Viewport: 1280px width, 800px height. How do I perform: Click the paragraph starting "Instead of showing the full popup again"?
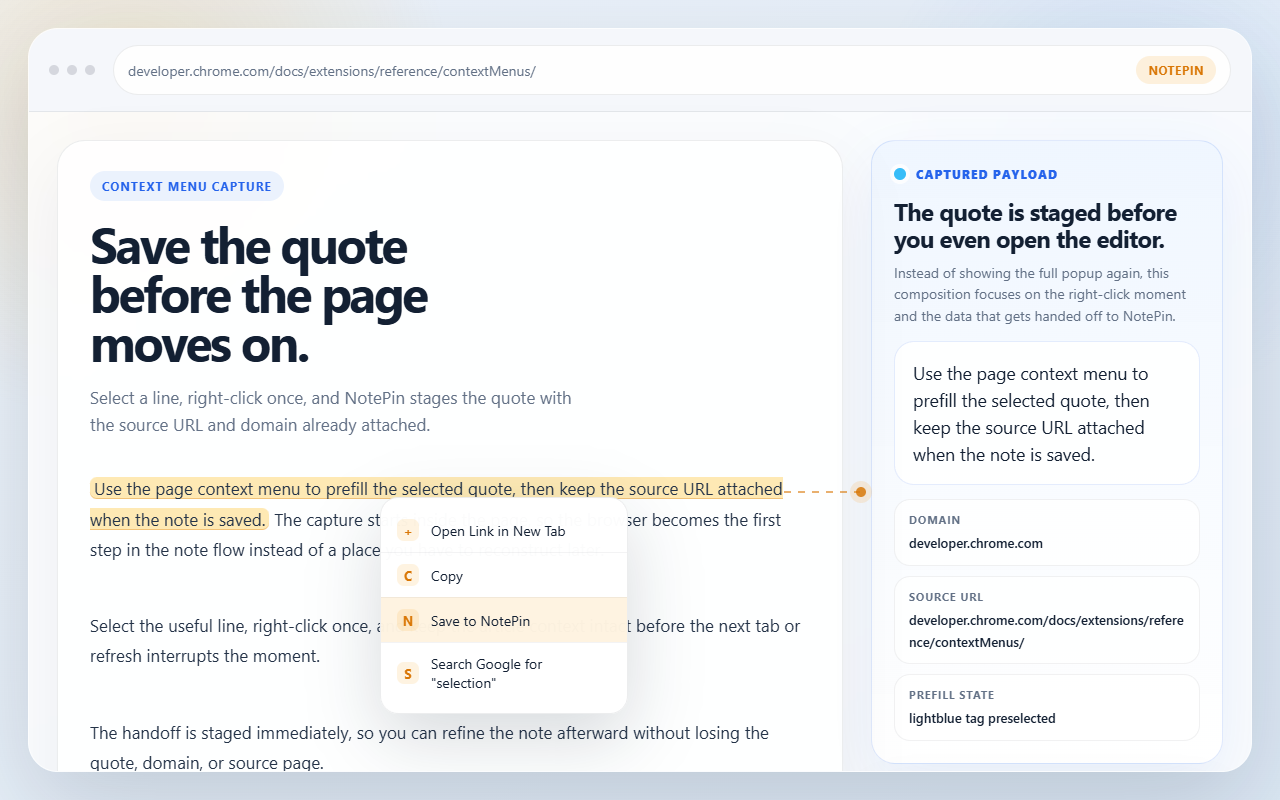[1040, 295]
